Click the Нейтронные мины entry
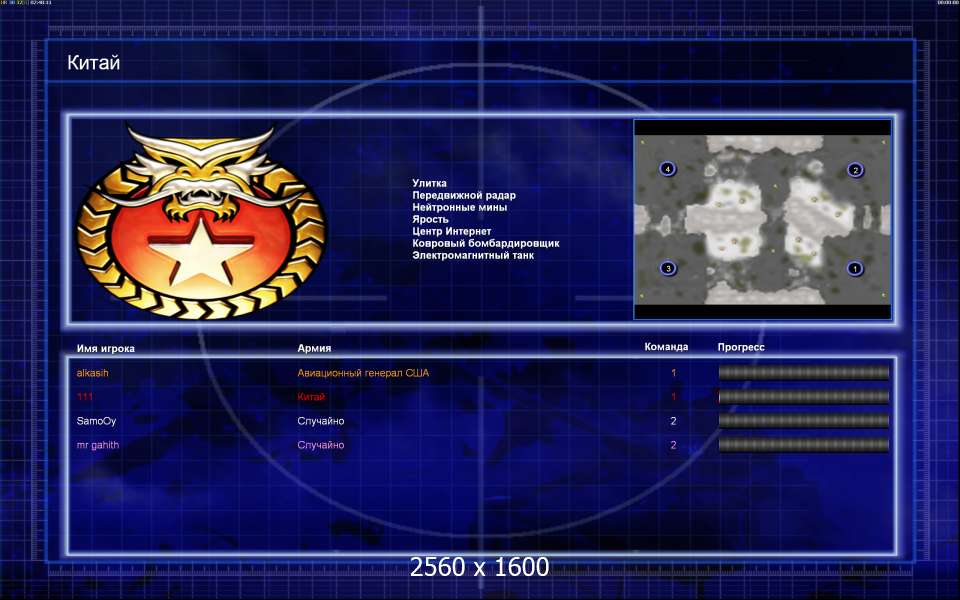 click(459, 207)
